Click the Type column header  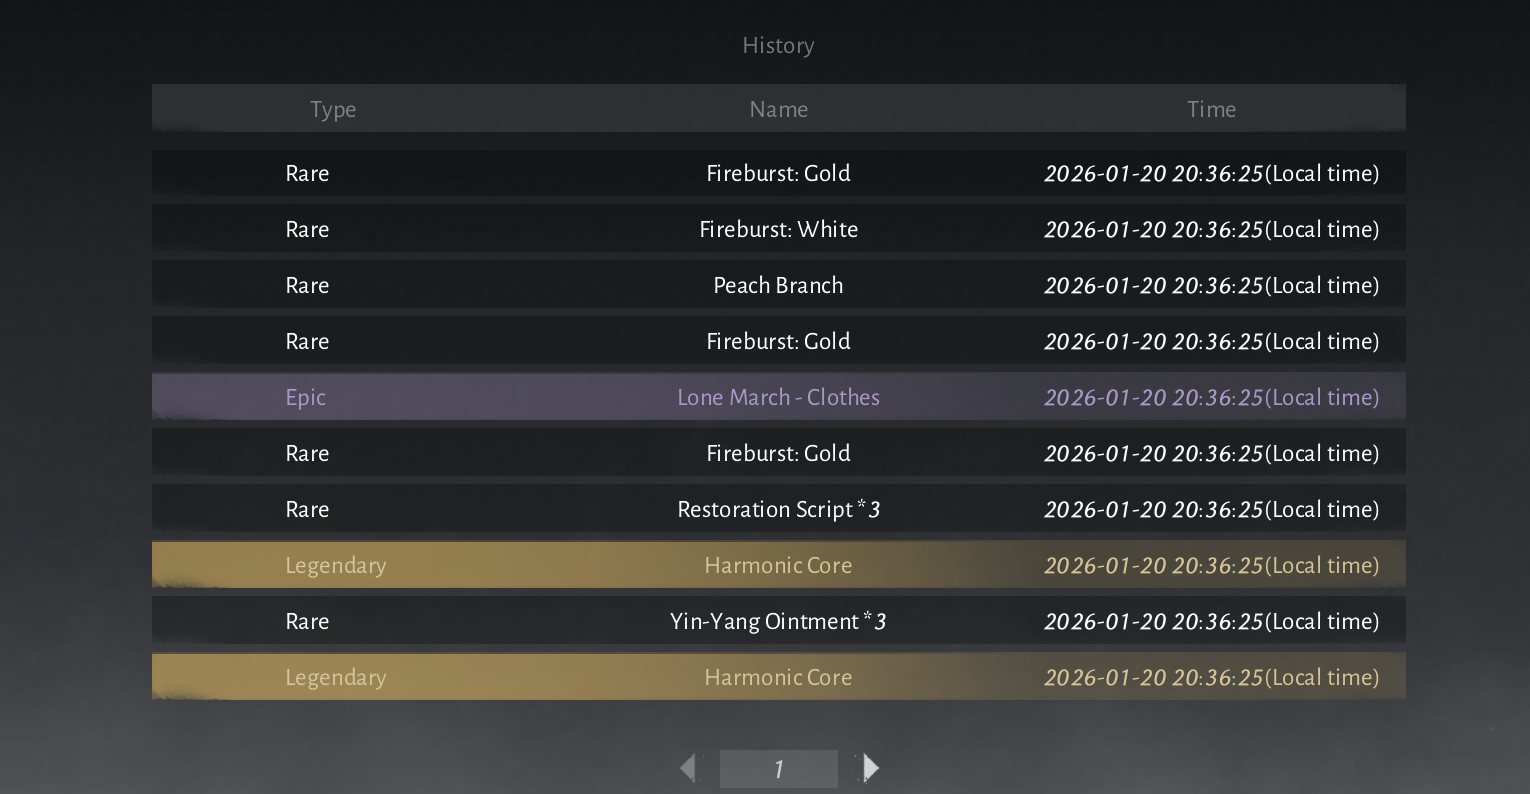[x=333, y=109]
